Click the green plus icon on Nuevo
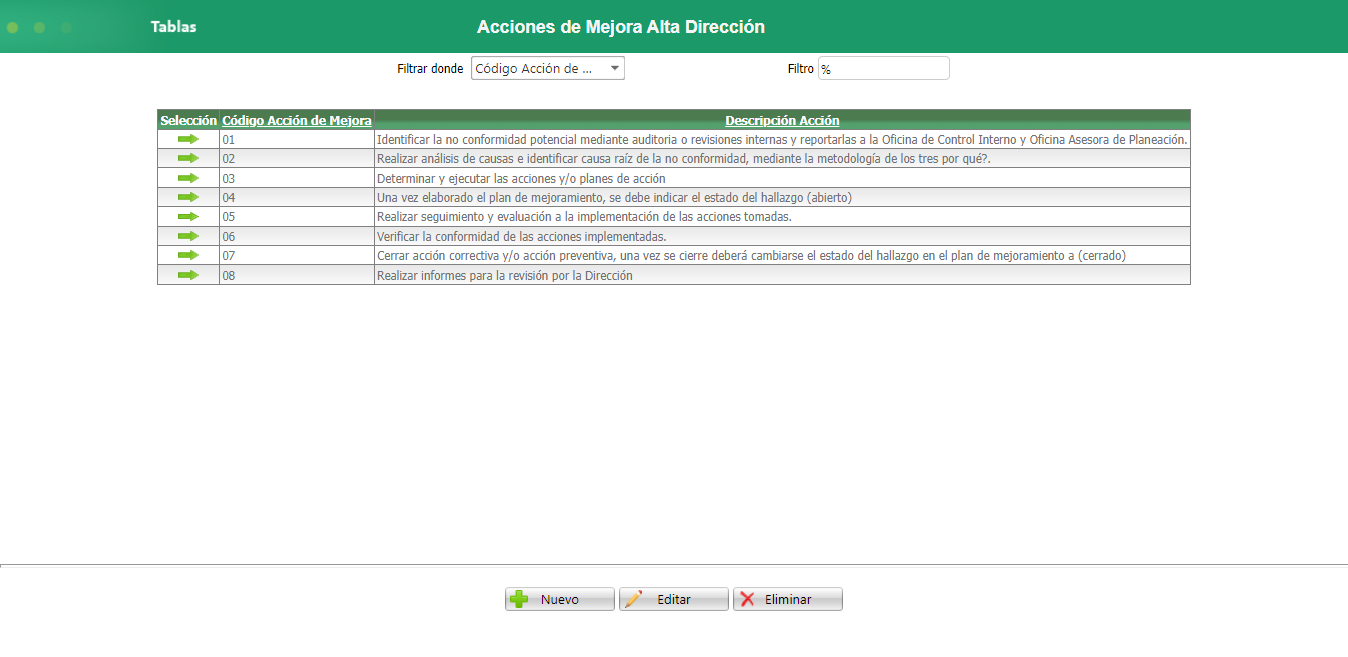Screen dimensions: 1348x657 [519, 598]
